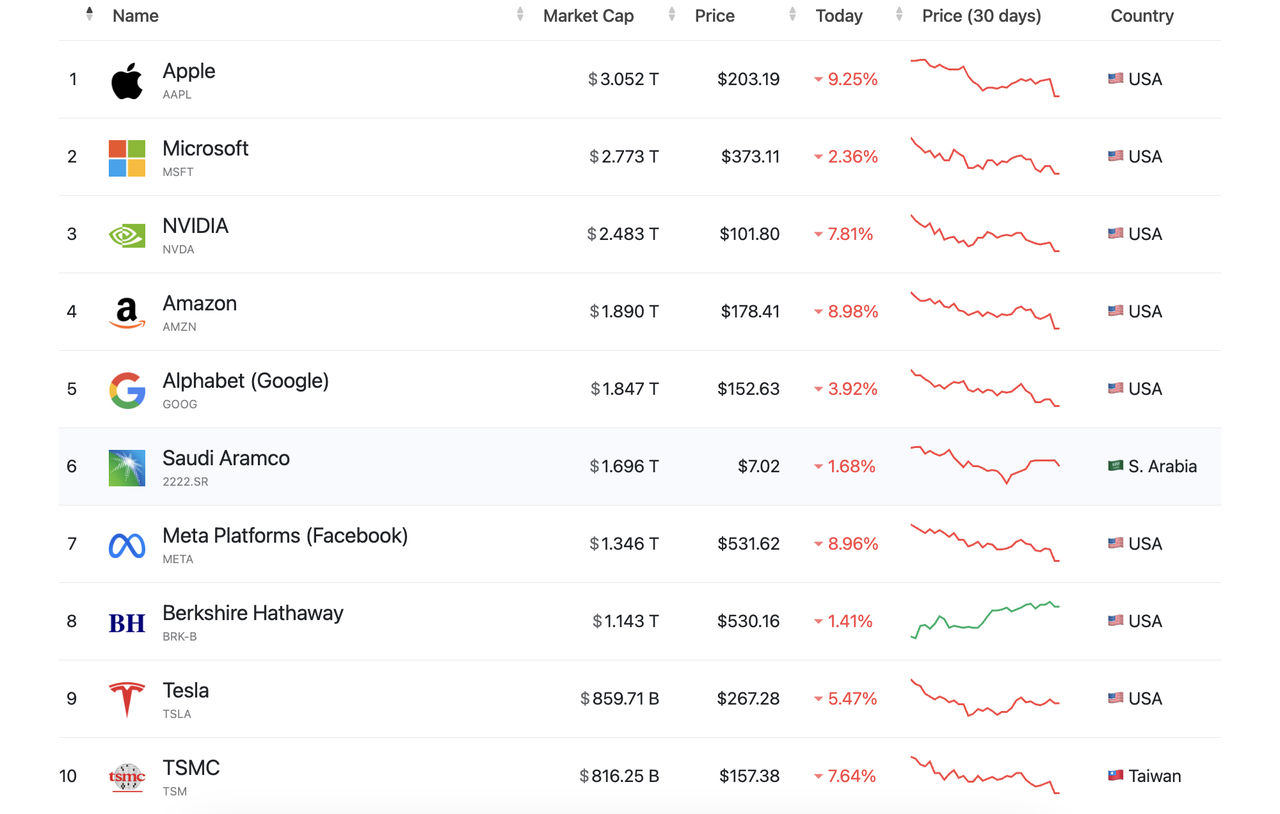Click the TSMC logo icon
This screenshot has height=814, width=1280.
coord(127,777)
